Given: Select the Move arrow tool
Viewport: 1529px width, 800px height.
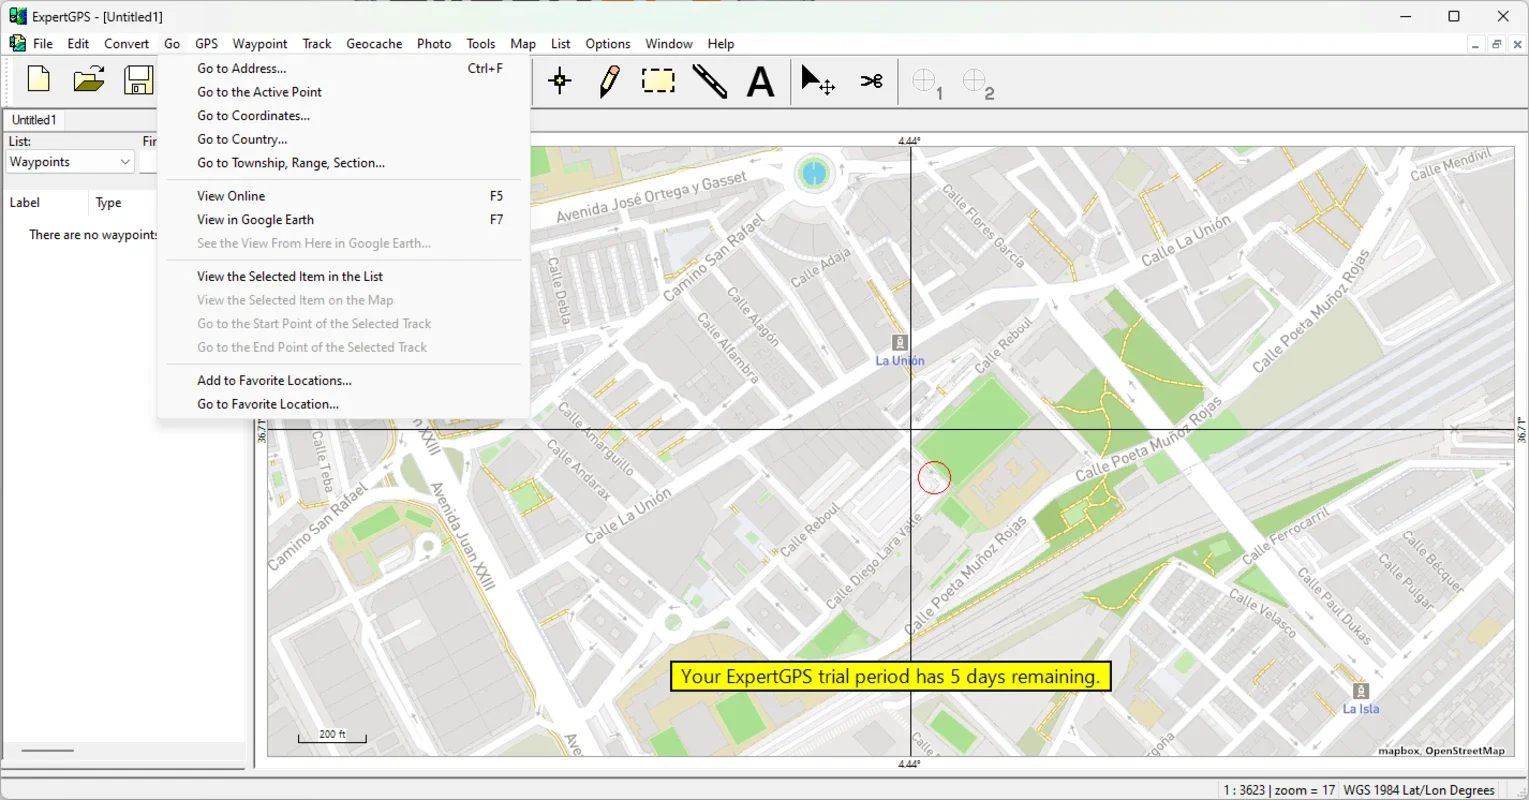Looking at the screenshot, I should (817, 81).
